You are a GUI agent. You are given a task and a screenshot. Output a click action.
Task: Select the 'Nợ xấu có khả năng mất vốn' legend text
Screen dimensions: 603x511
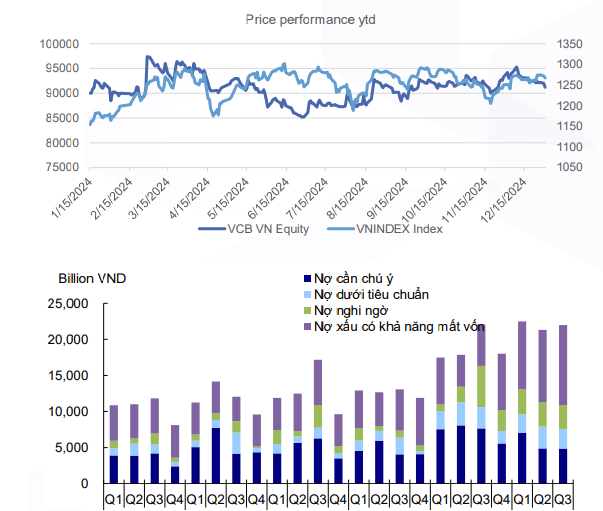pos(399,326)
